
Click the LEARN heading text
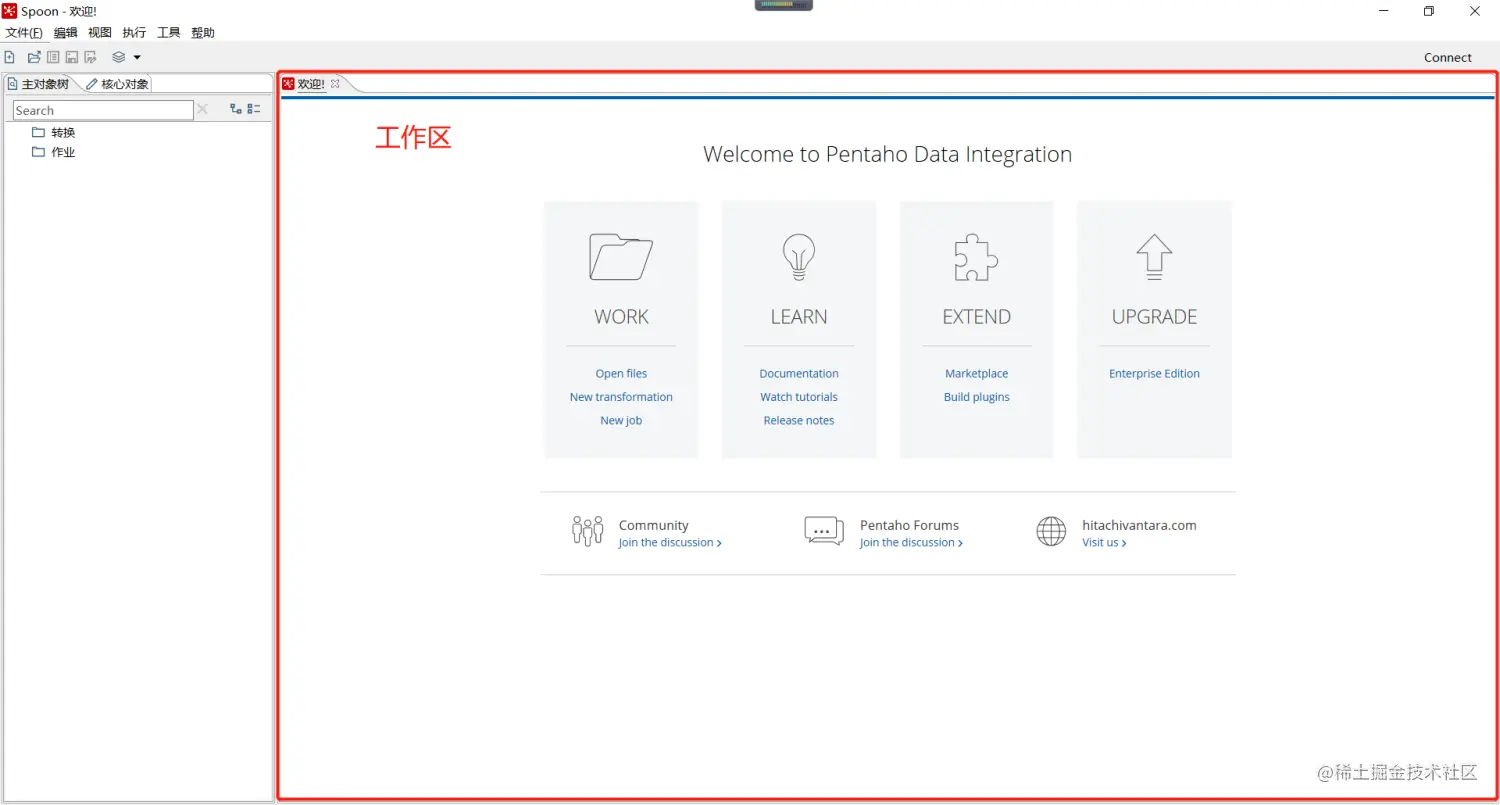799,316
